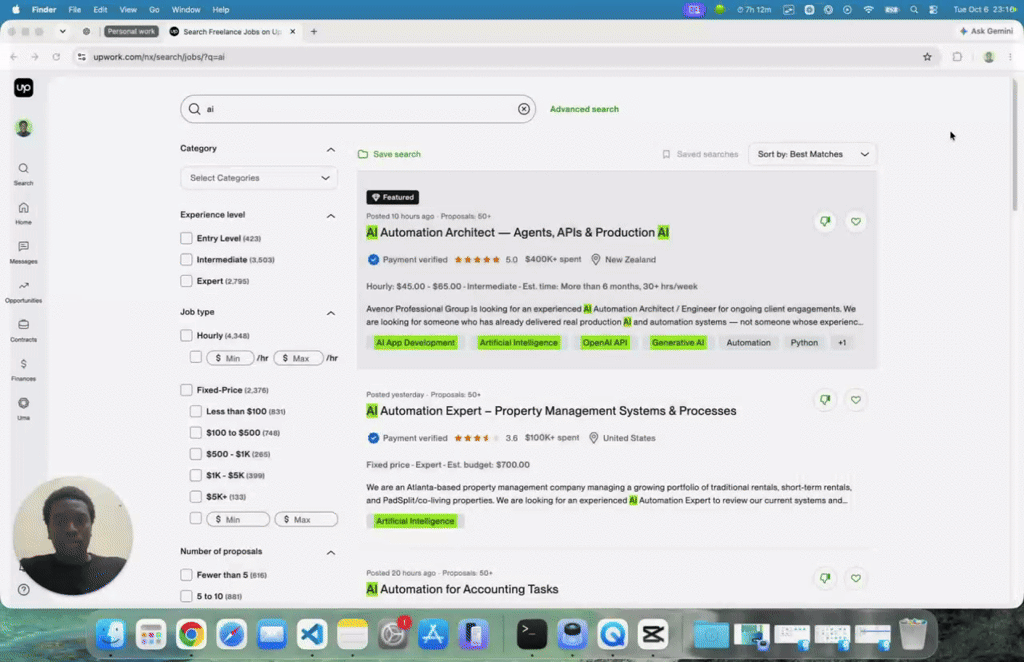Enable the Hourly job type filter
The height and width of the screenshot is (662, 1024).
[186, 336]
